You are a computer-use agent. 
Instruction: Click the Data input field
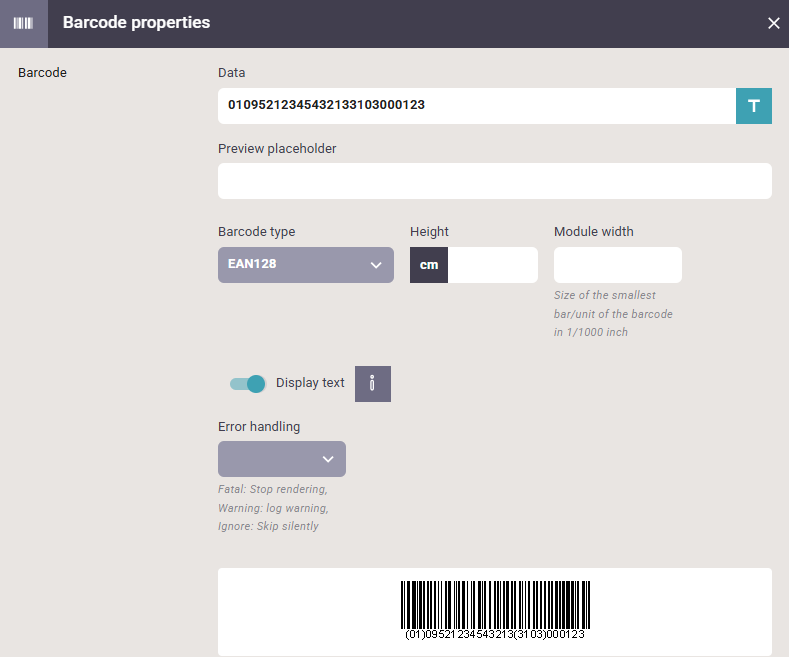477,106
